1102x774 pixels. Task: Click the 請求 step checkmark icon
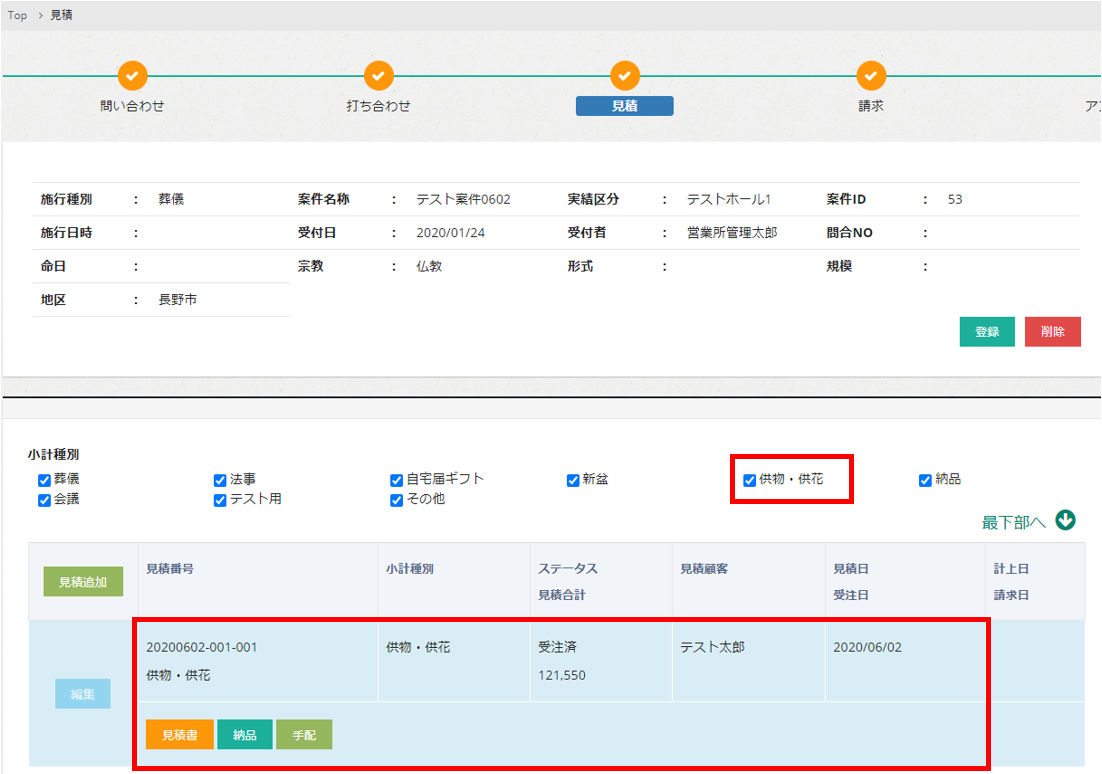click(x=871, y=76)
